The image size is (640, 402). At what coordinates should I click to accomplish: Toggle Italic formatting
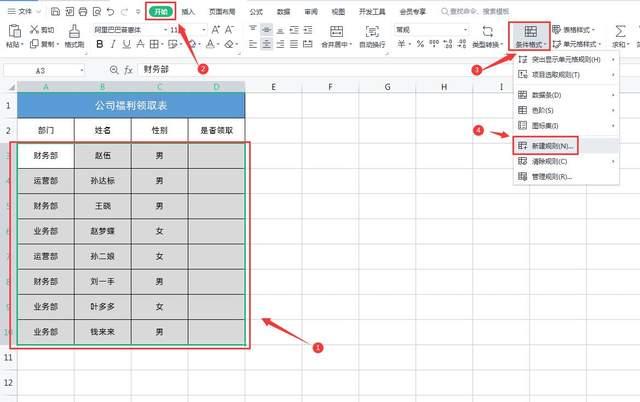pos(113,44)
